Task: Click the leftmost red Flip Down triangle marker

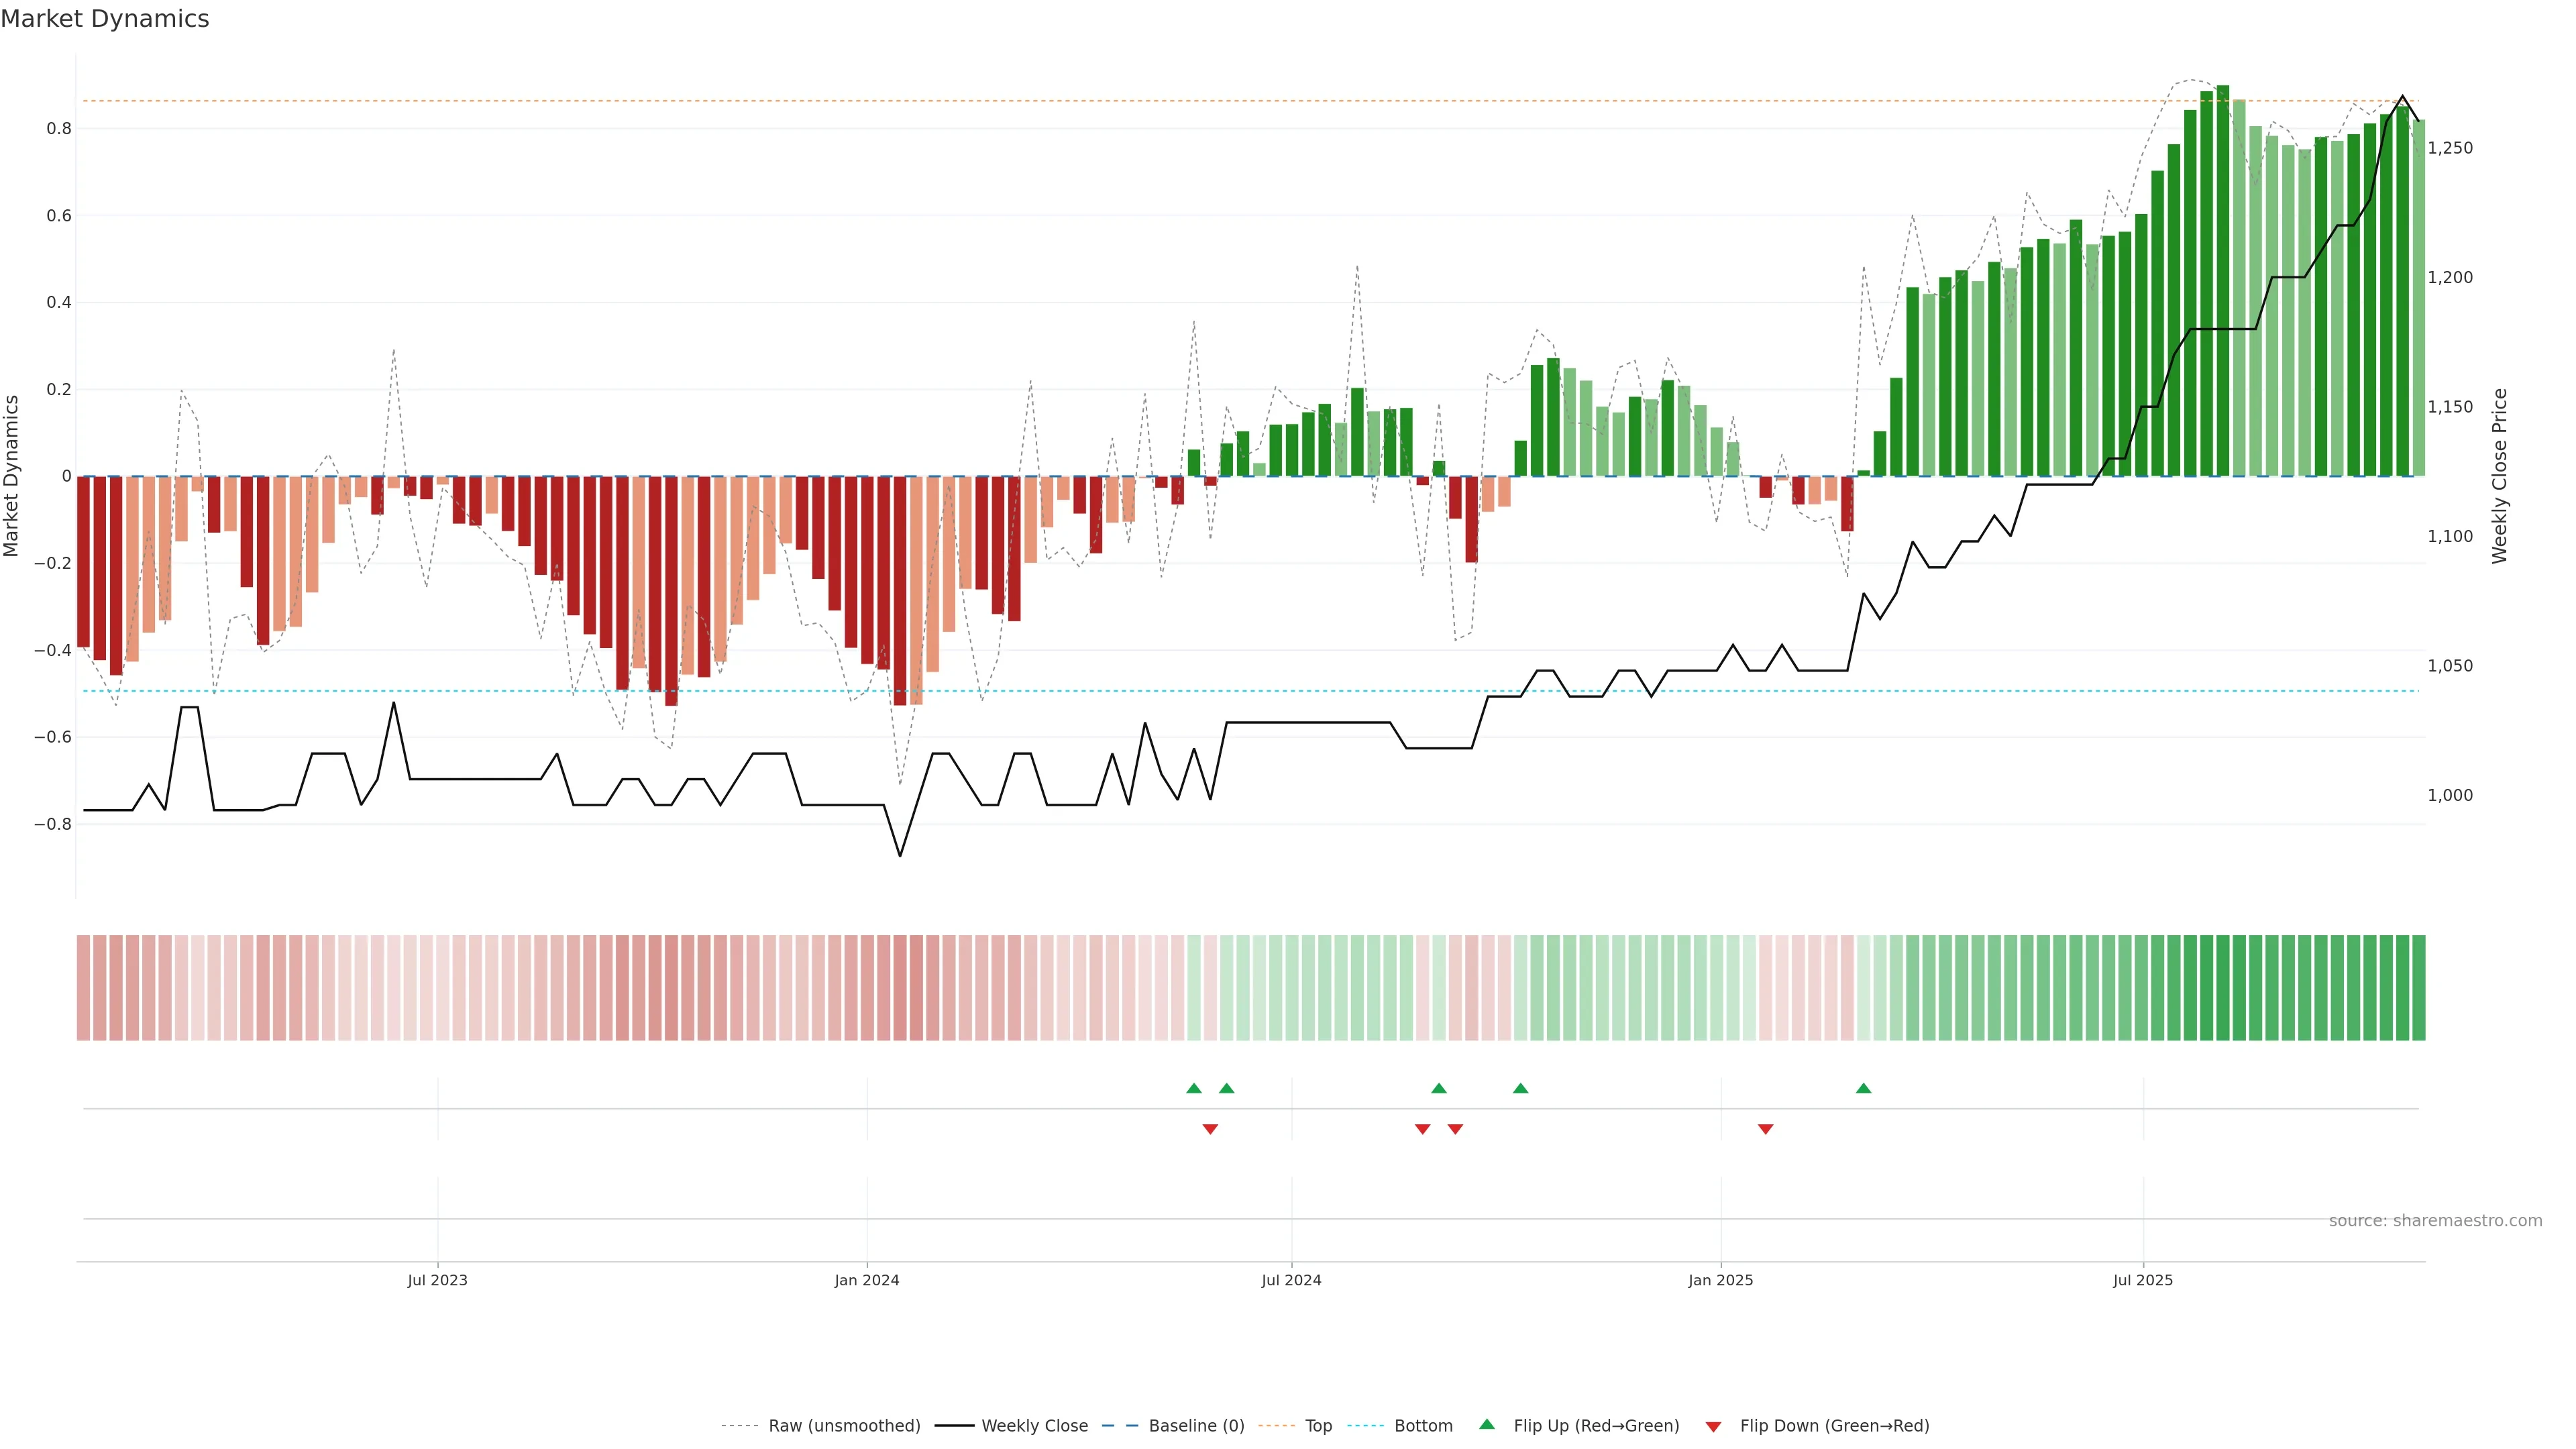Action: [x=1210, y=1129]
